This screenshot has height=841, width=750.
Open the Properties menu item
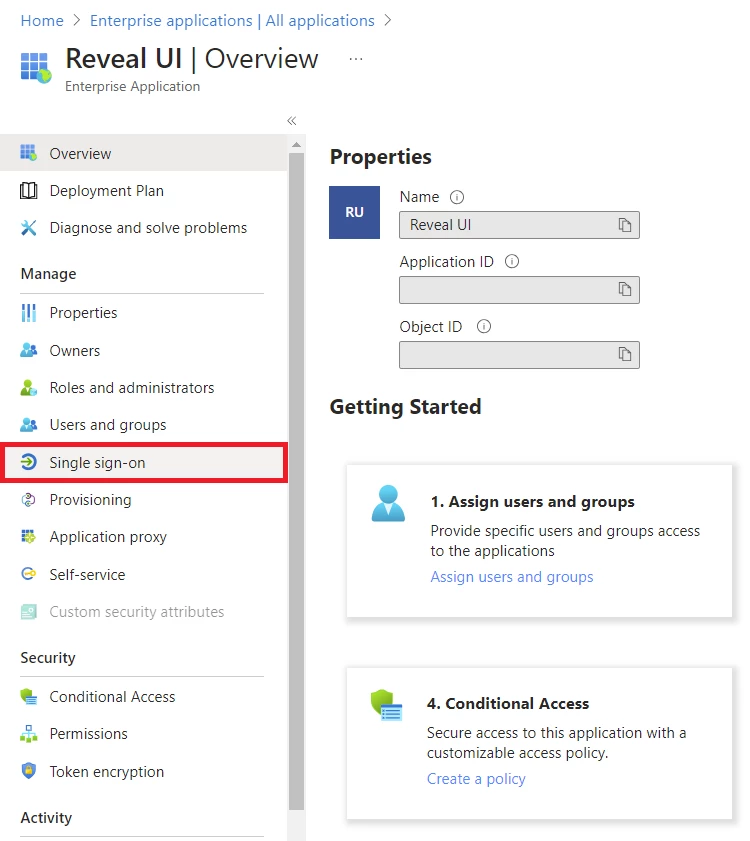tap(143, 313)
